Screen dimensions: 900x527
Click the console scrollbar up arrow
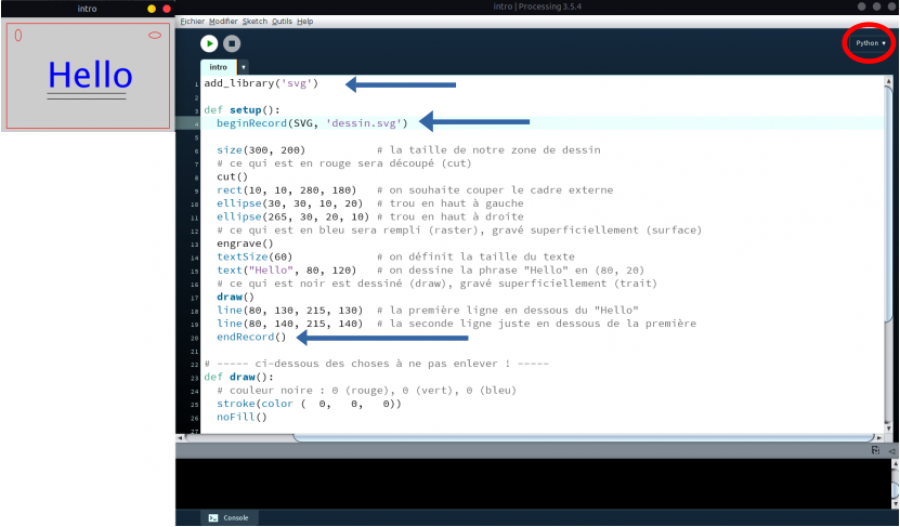click(895, 463)
